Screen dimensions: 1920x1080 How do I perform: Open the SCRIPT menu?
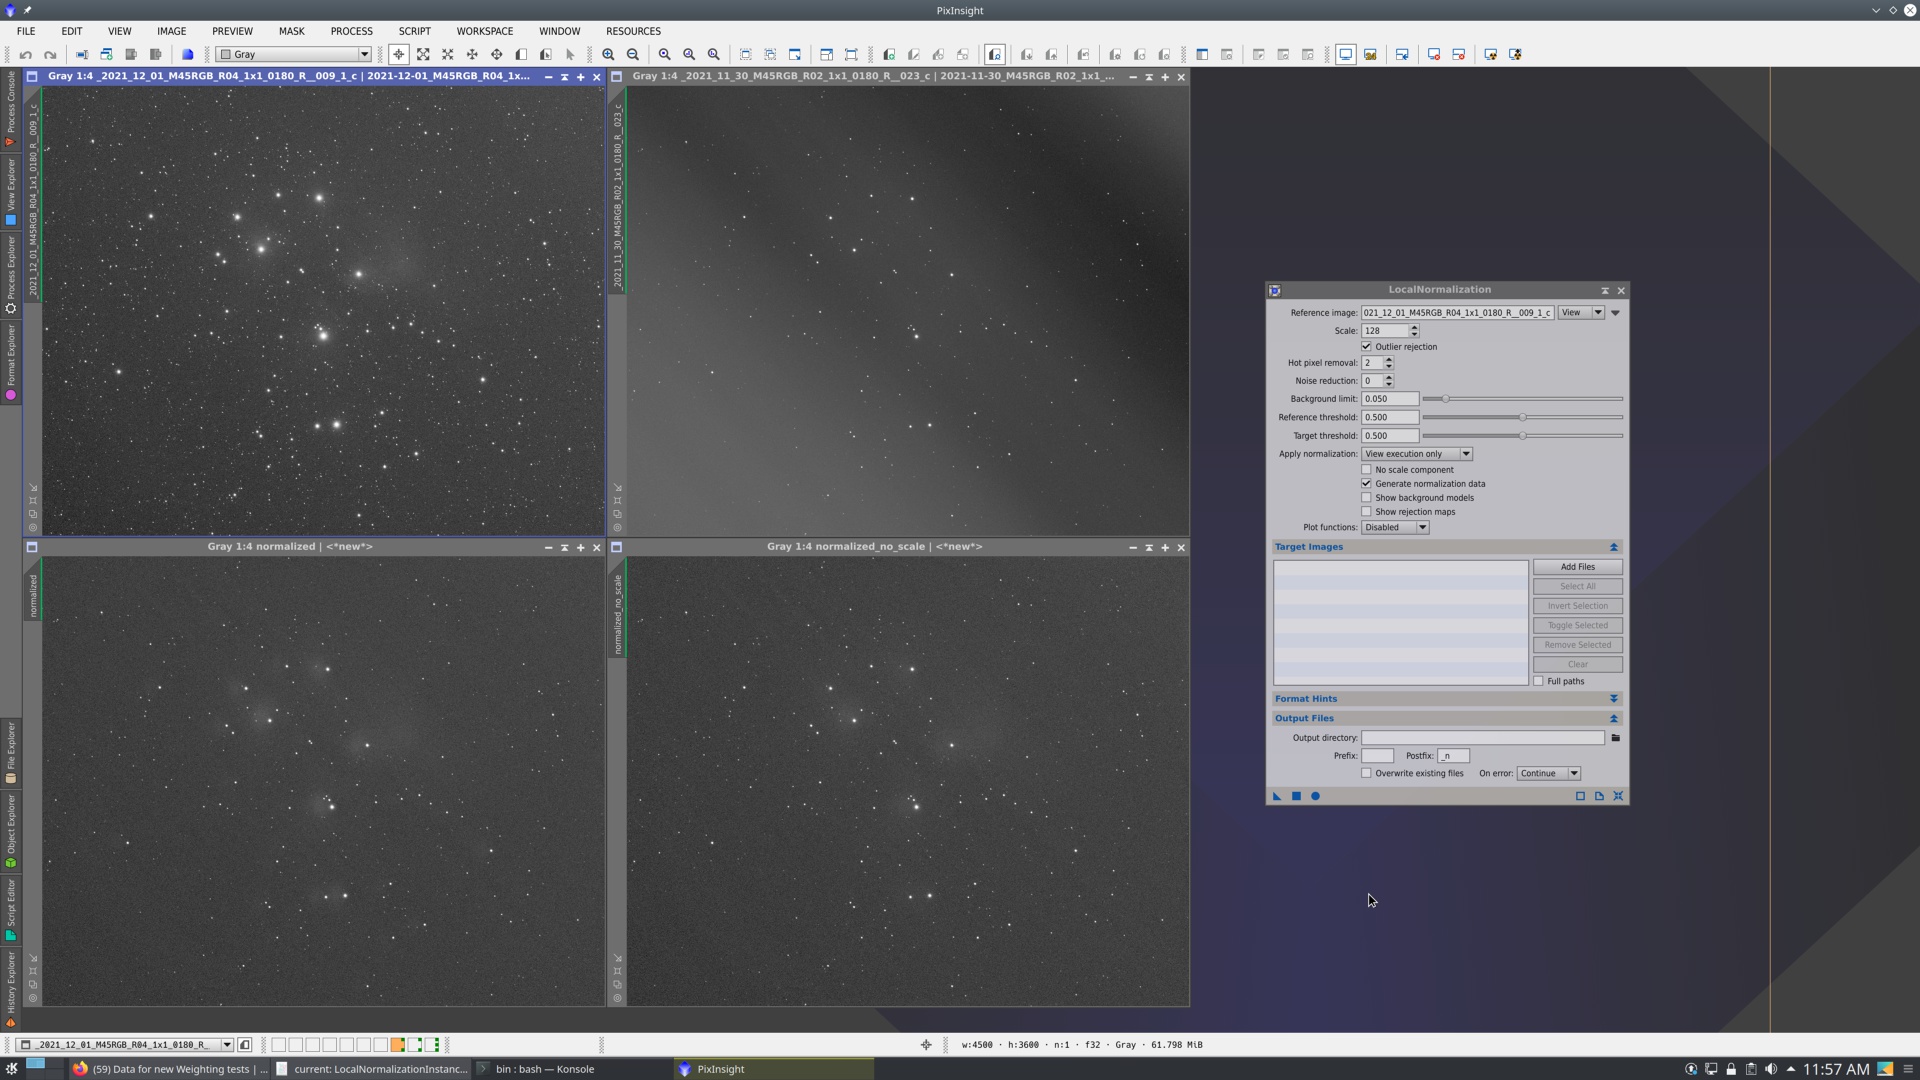(x=415, y=31)
